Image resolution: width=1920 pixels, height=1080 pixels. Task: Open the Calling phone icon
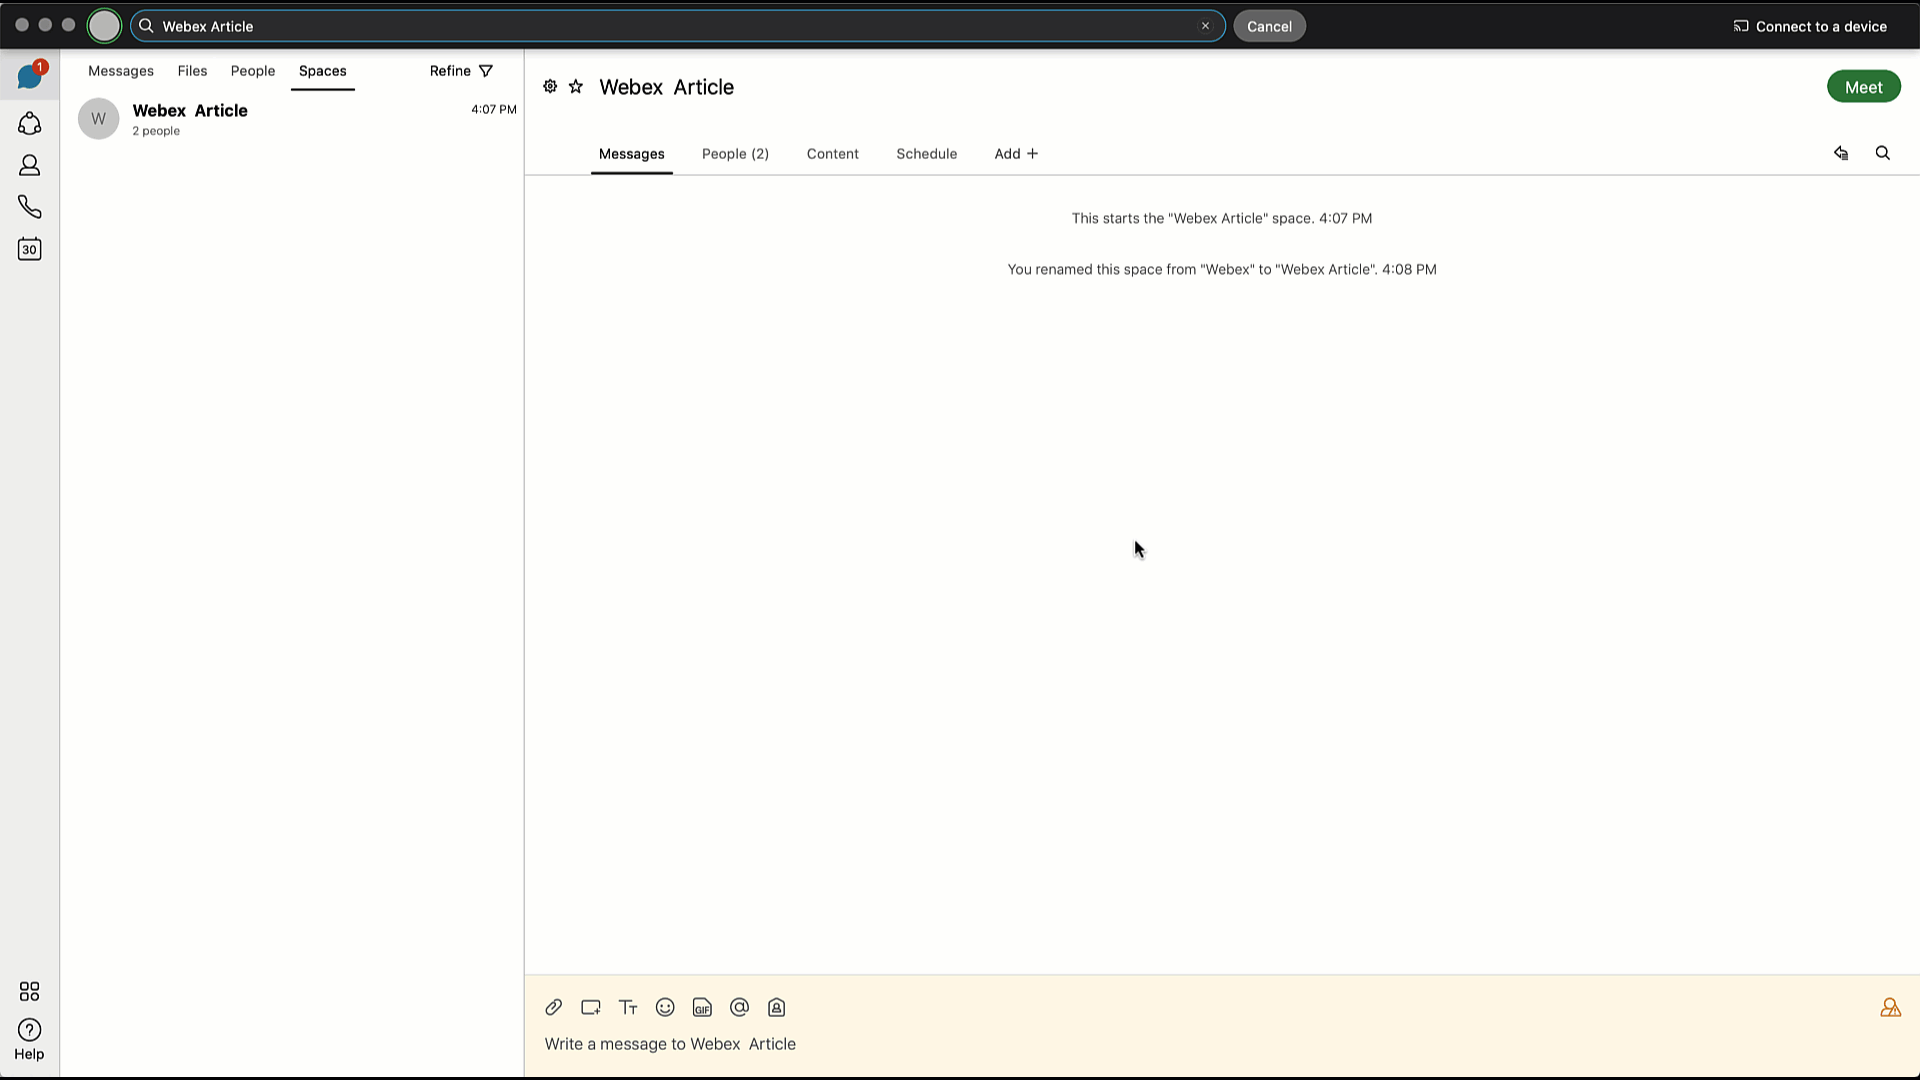click(30, 207)
